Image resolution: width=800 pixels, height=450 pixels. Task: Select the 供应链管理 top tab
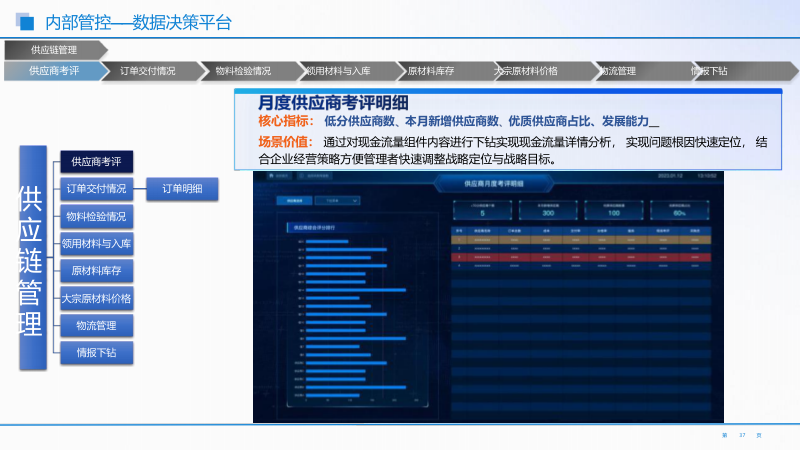click(x=54, y=49)
